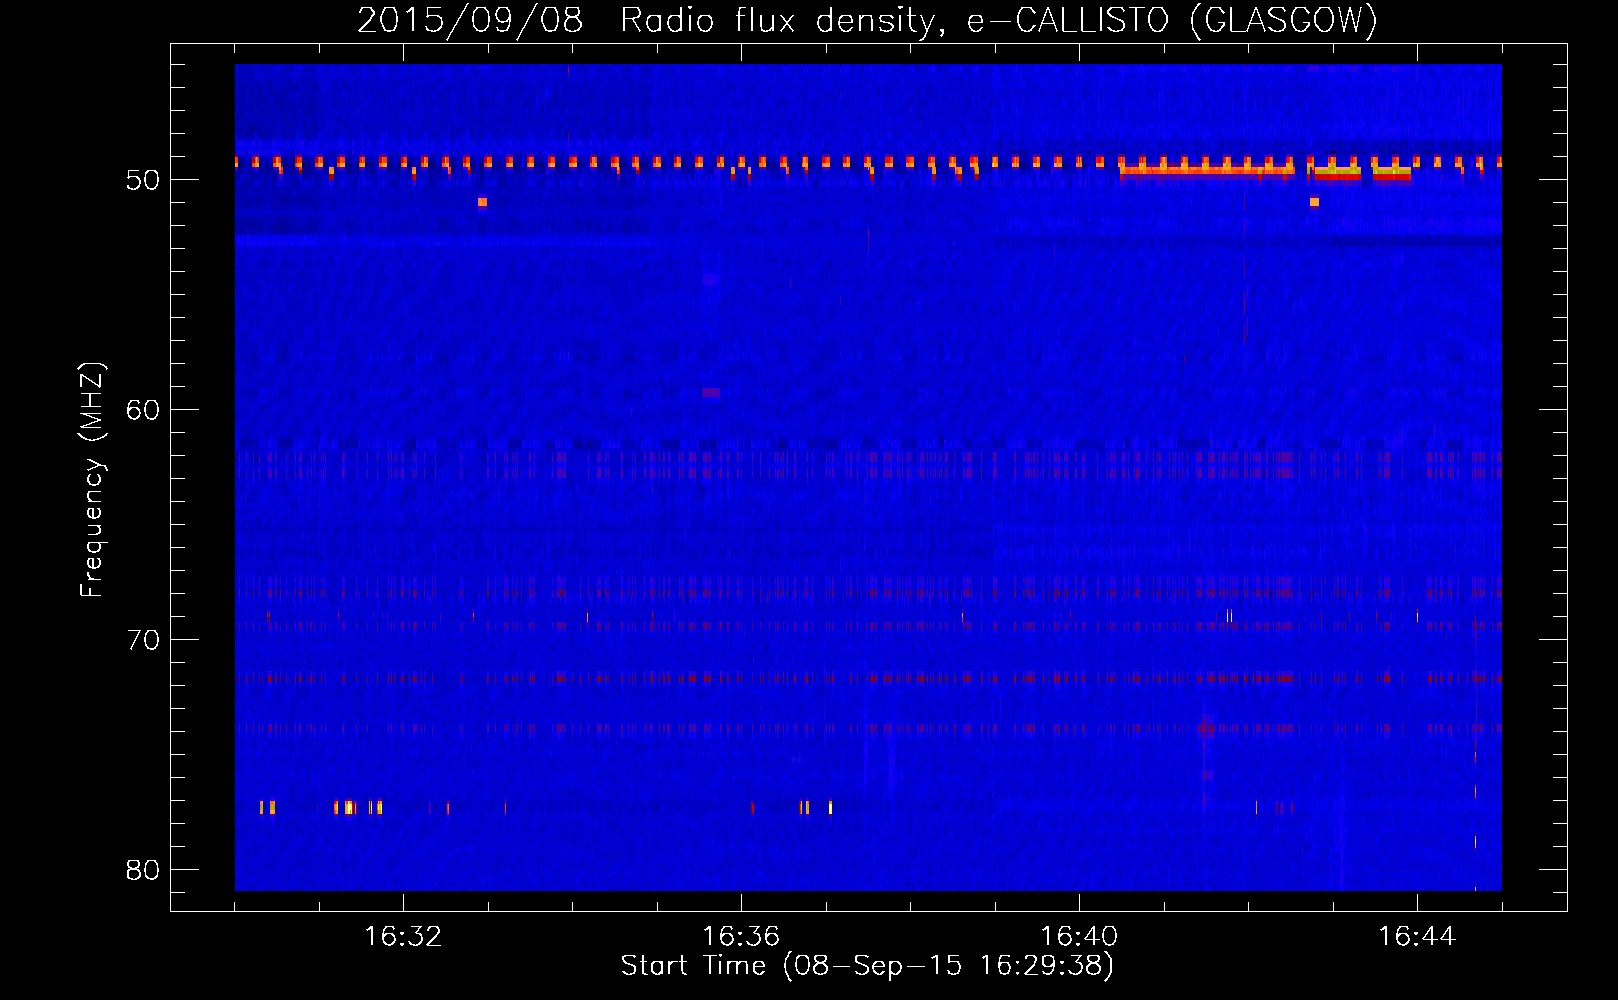Click the 50 frequency tick label

143,180
